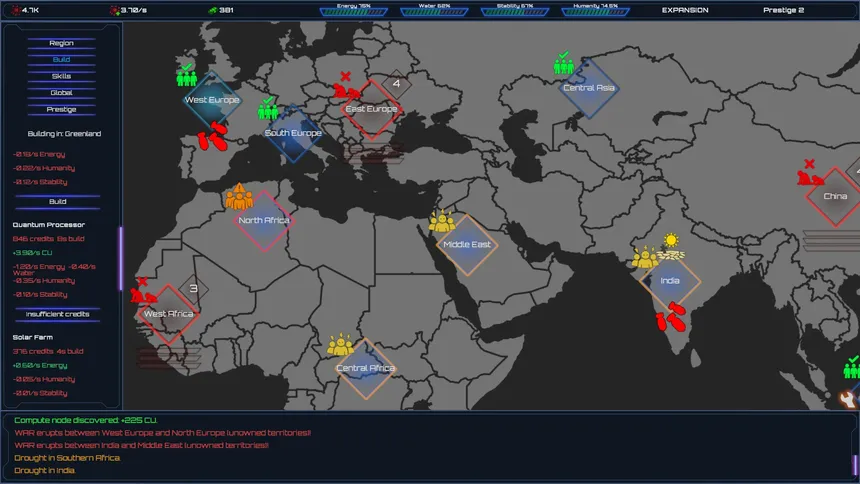The width and height of the screenshot is (860, 484).
Task: Click the yellow crowd icon above India
Action: [645, 257]
